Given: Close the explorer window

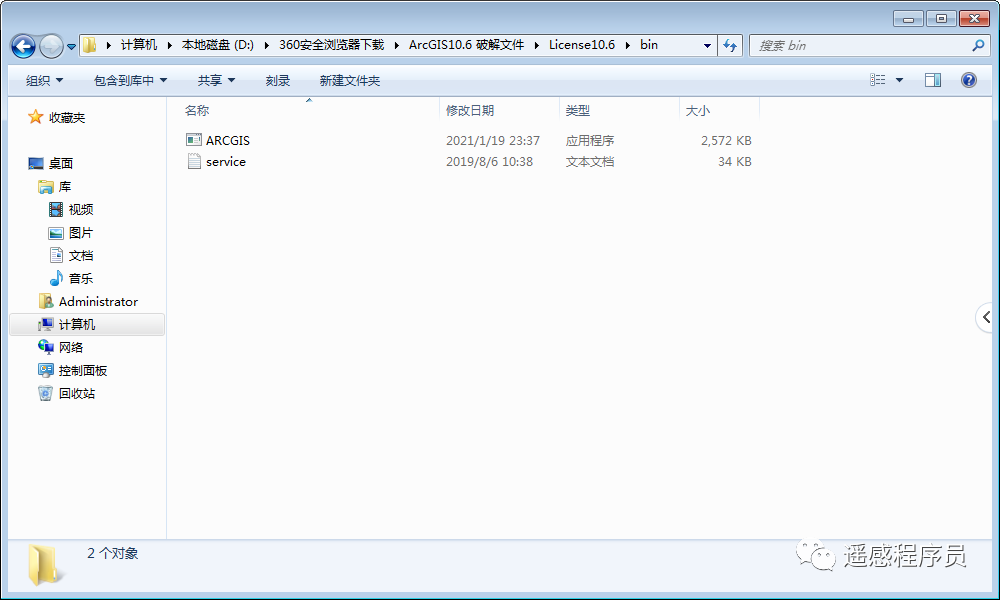Looking at the screenshot, I should (x=974, y=18).
